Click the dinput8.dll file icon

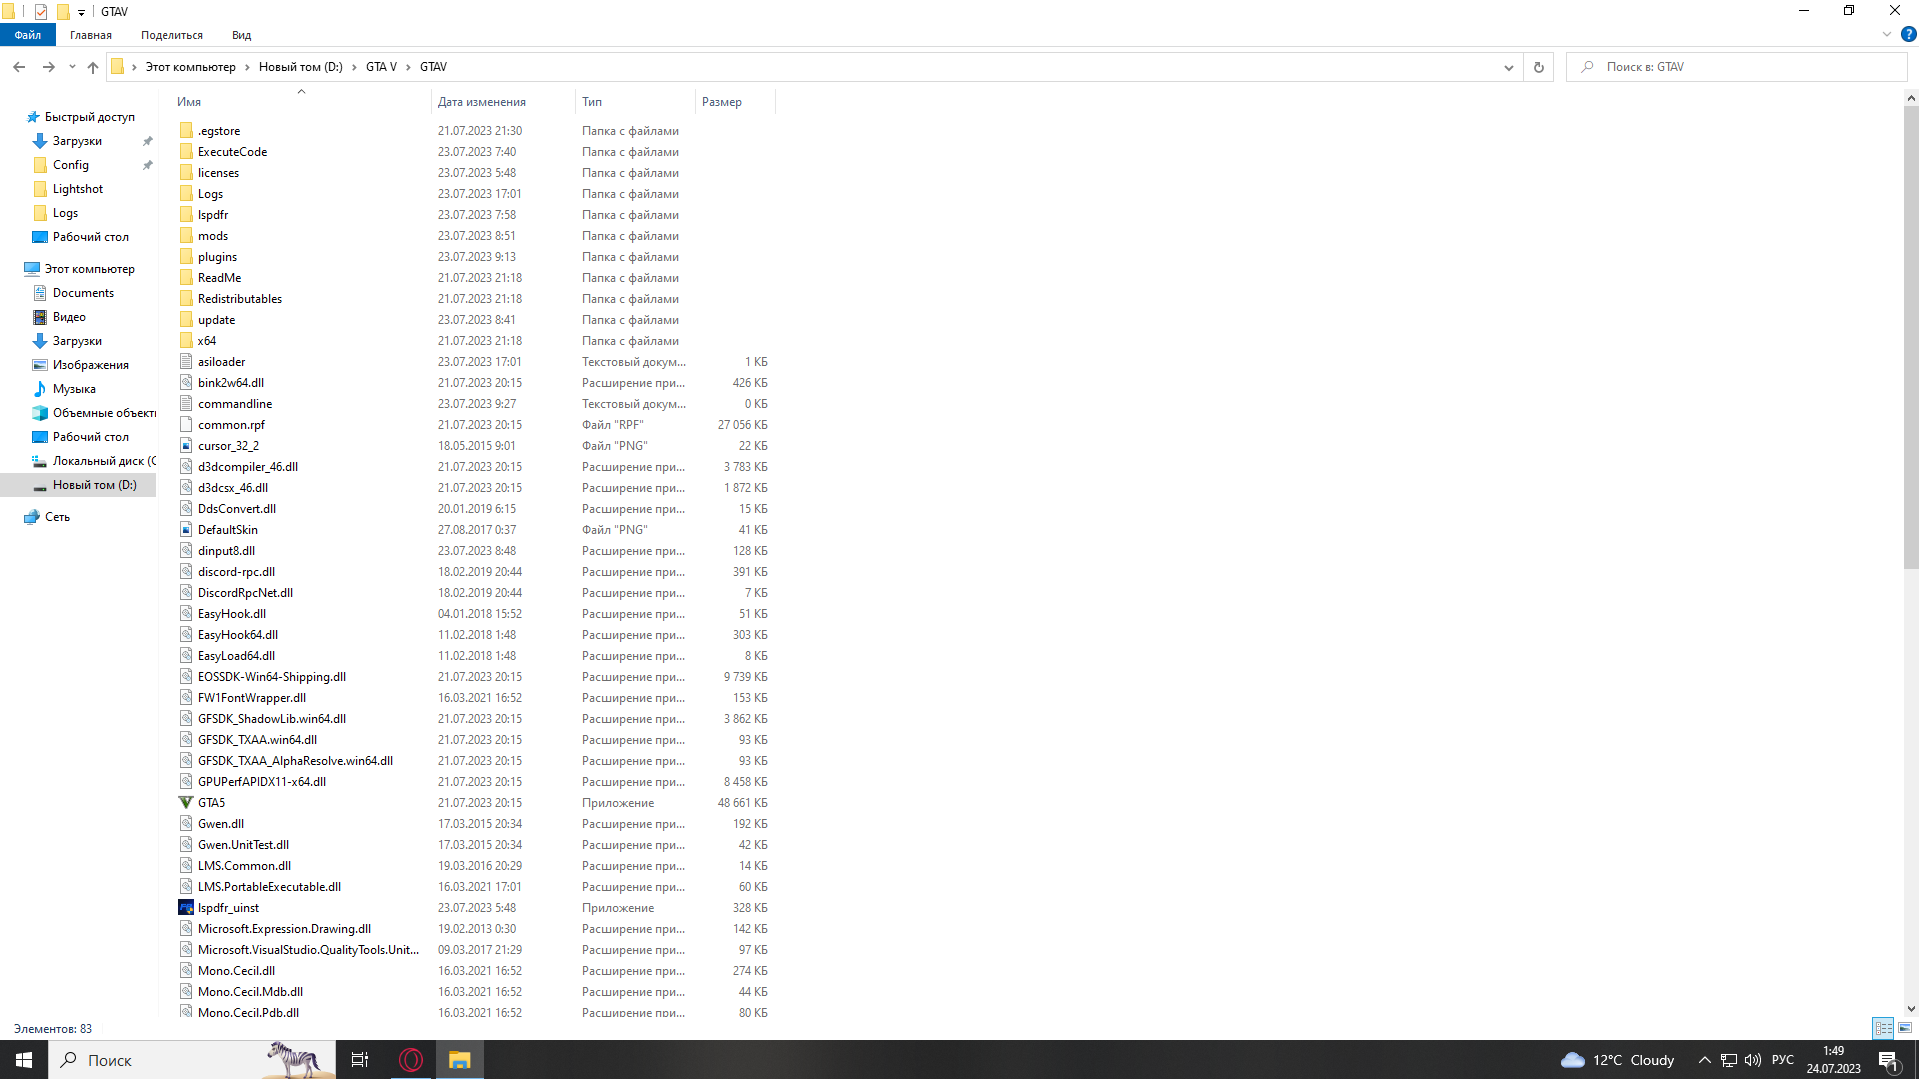[x=186, y=550]
